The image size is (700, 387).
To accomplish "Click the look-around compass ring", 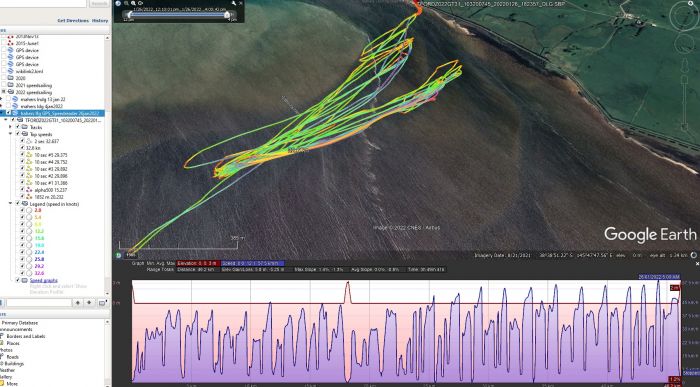I will (684, 15).
